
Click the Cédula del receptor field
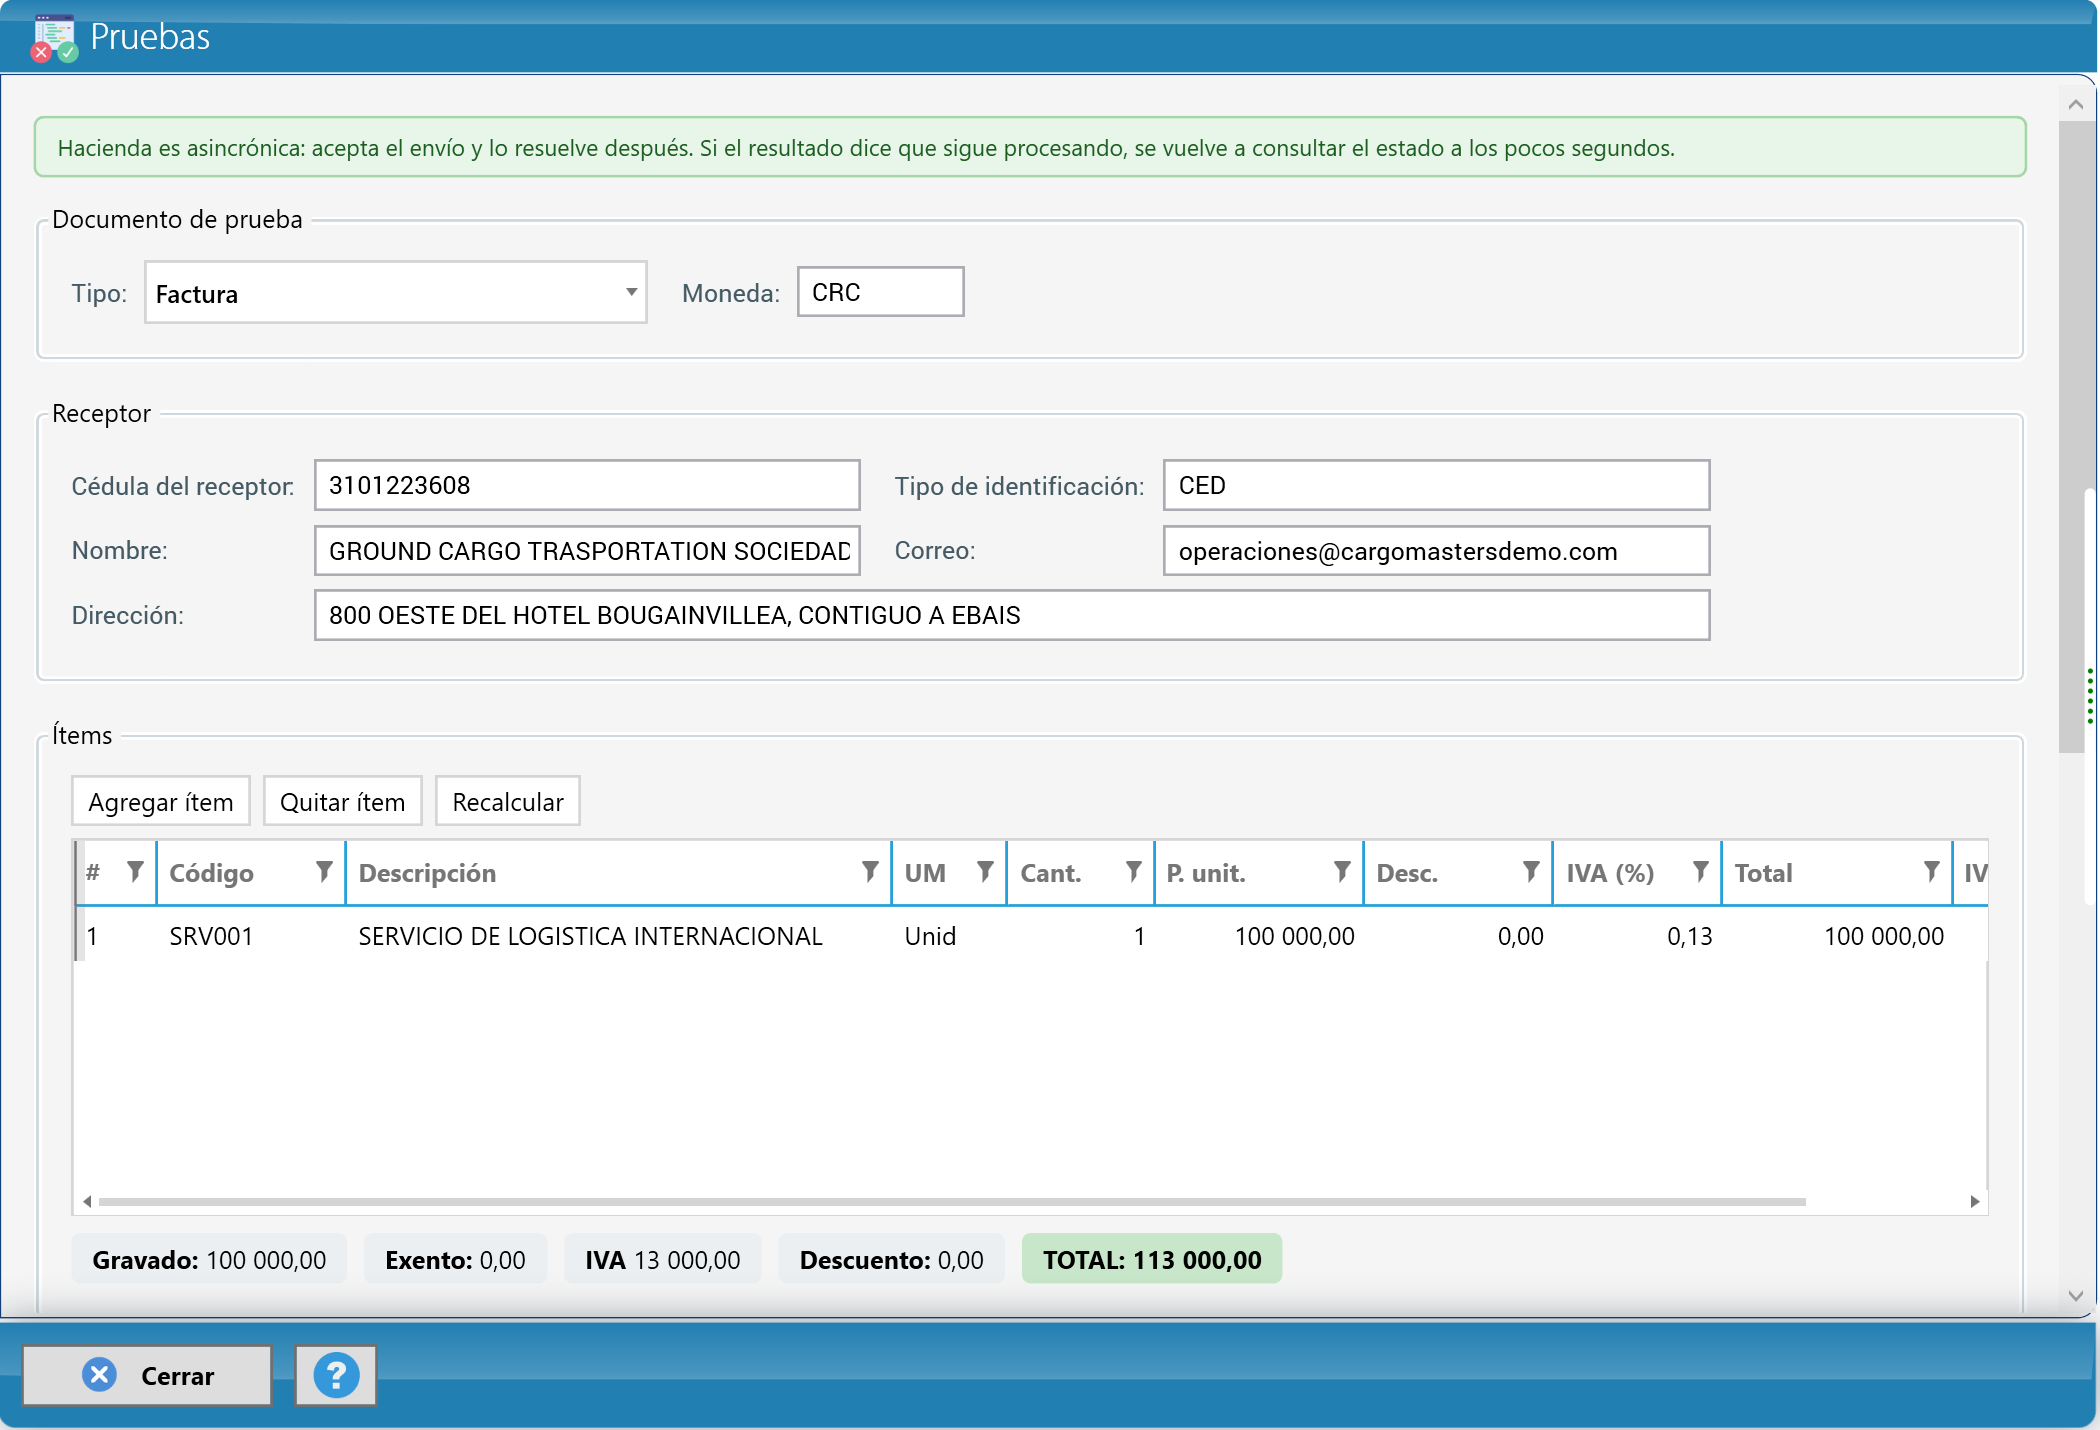click(587, 486)
